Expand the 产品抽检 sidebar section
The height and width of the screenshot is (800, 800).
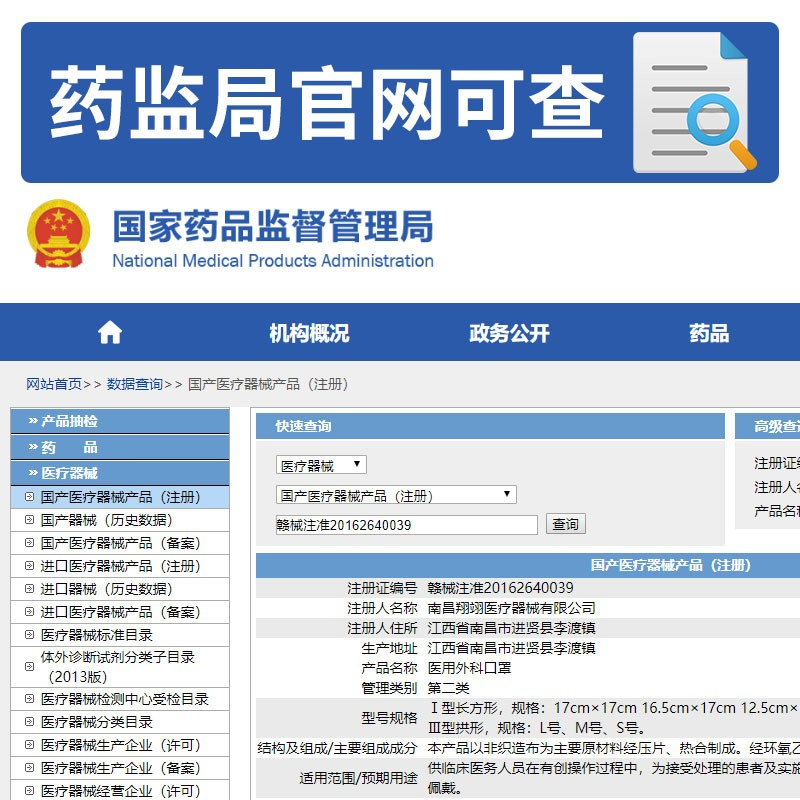coord(119,421)
